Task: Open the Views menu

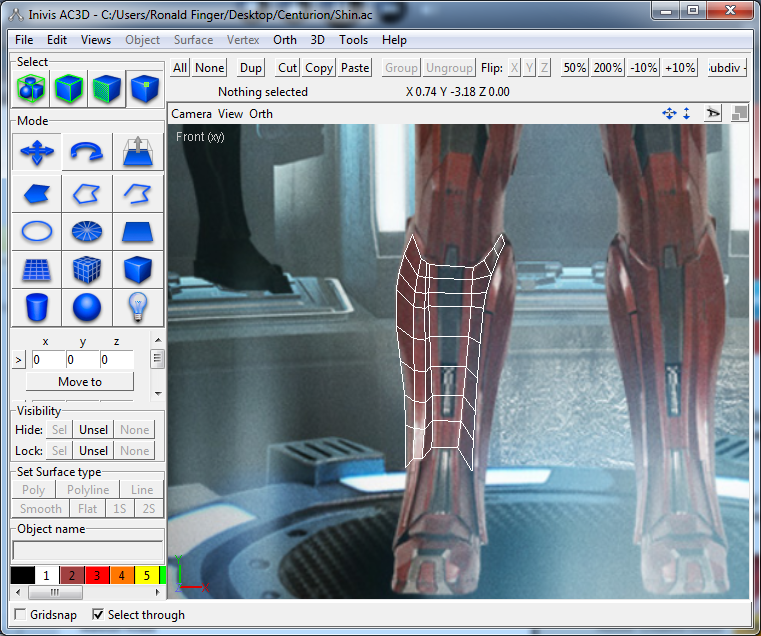Action: click(x=96, y=40)
